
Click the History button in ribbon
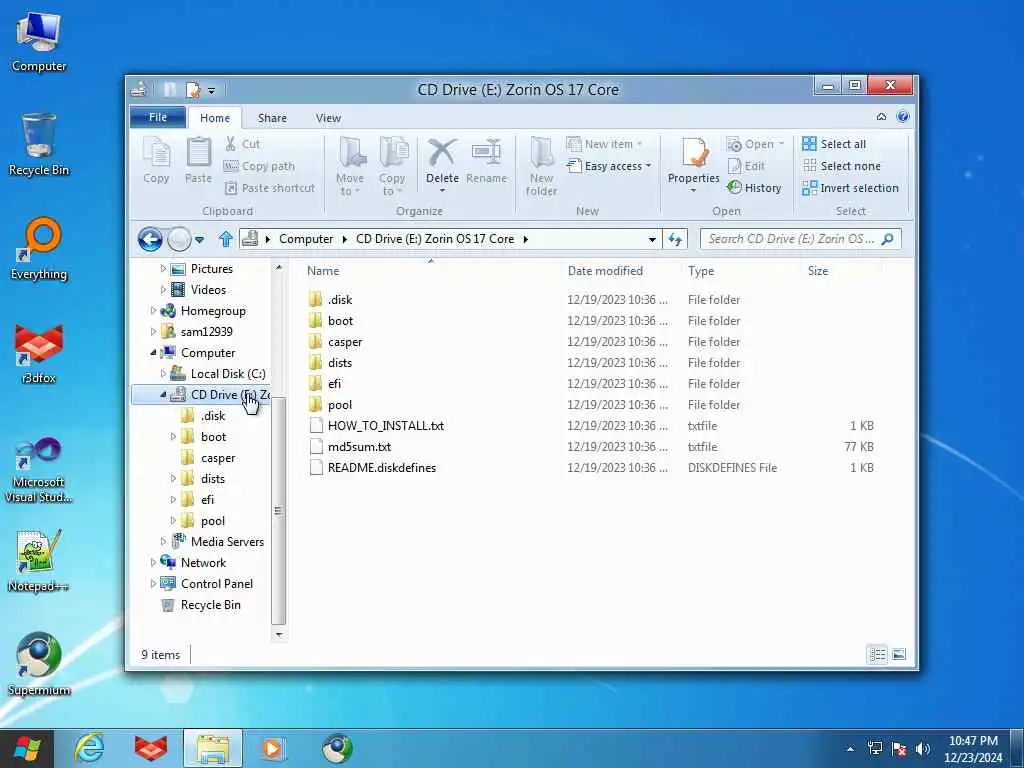(754, 188)
